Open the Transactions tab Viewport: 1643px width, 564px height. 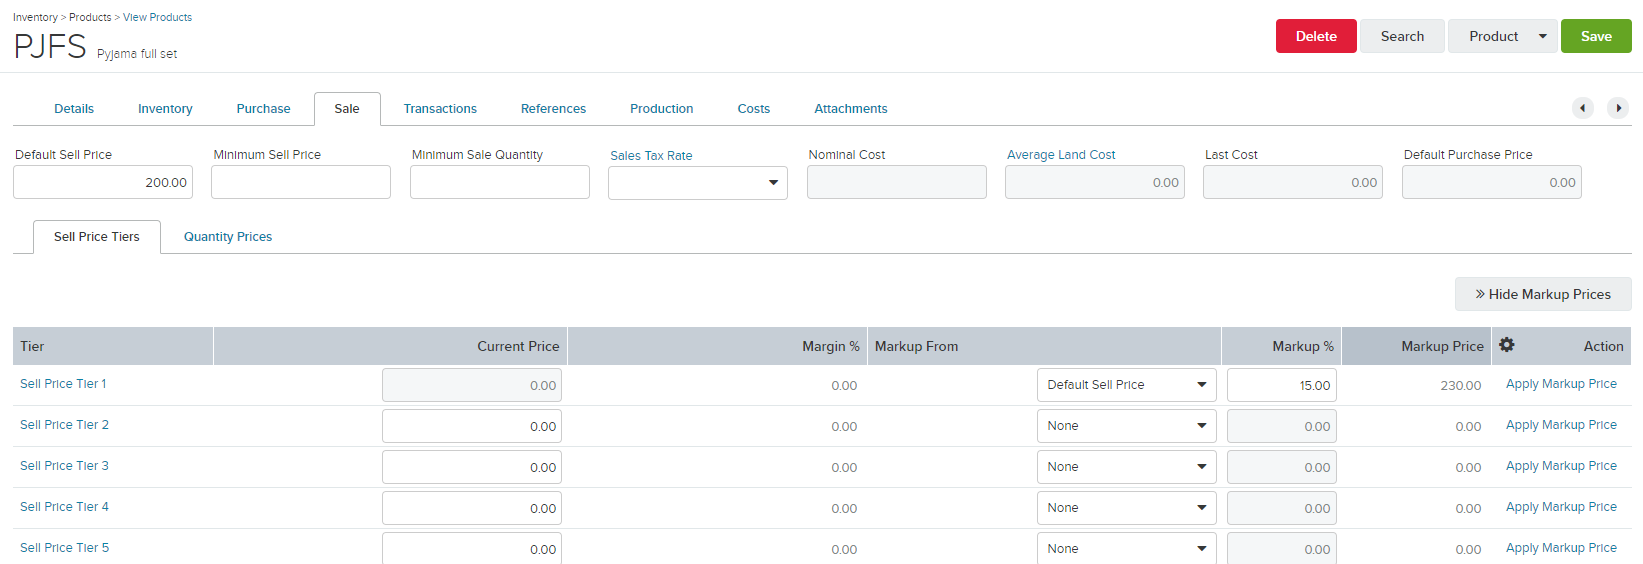point(440,109)
